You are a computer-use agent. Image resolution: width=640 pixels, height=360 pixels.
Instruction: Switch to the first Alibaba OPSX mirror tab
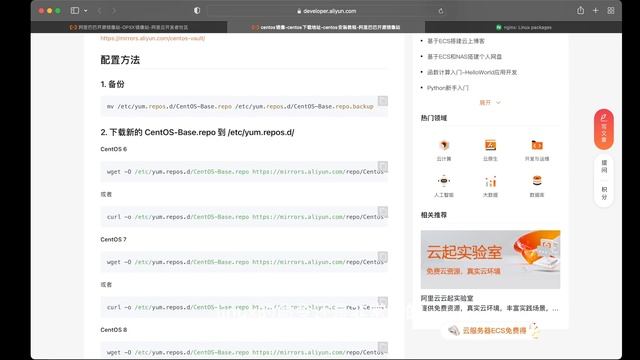(x=129, y=27)
